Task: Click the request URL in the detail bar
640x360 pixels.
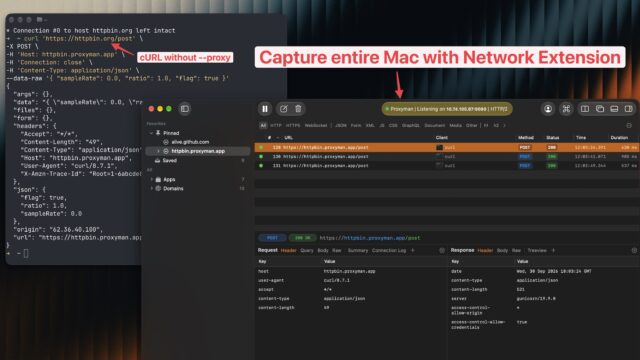Action: coord(370,238)
